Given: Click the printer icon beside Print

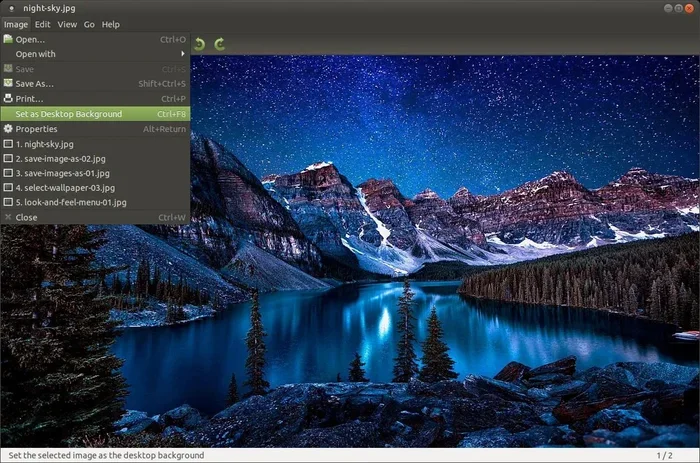Looking at the screenshot, I should coord(8,98).
